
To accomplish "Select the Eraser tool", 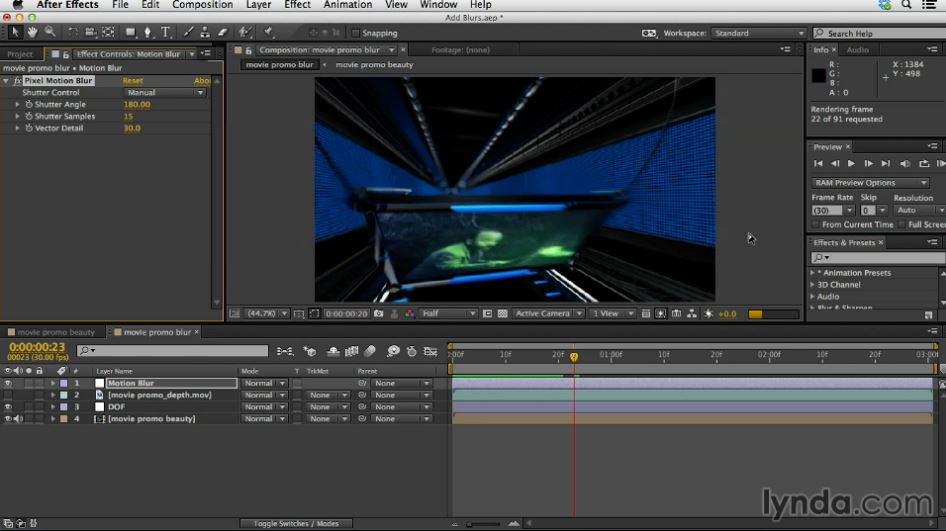I will coord(223,32).
